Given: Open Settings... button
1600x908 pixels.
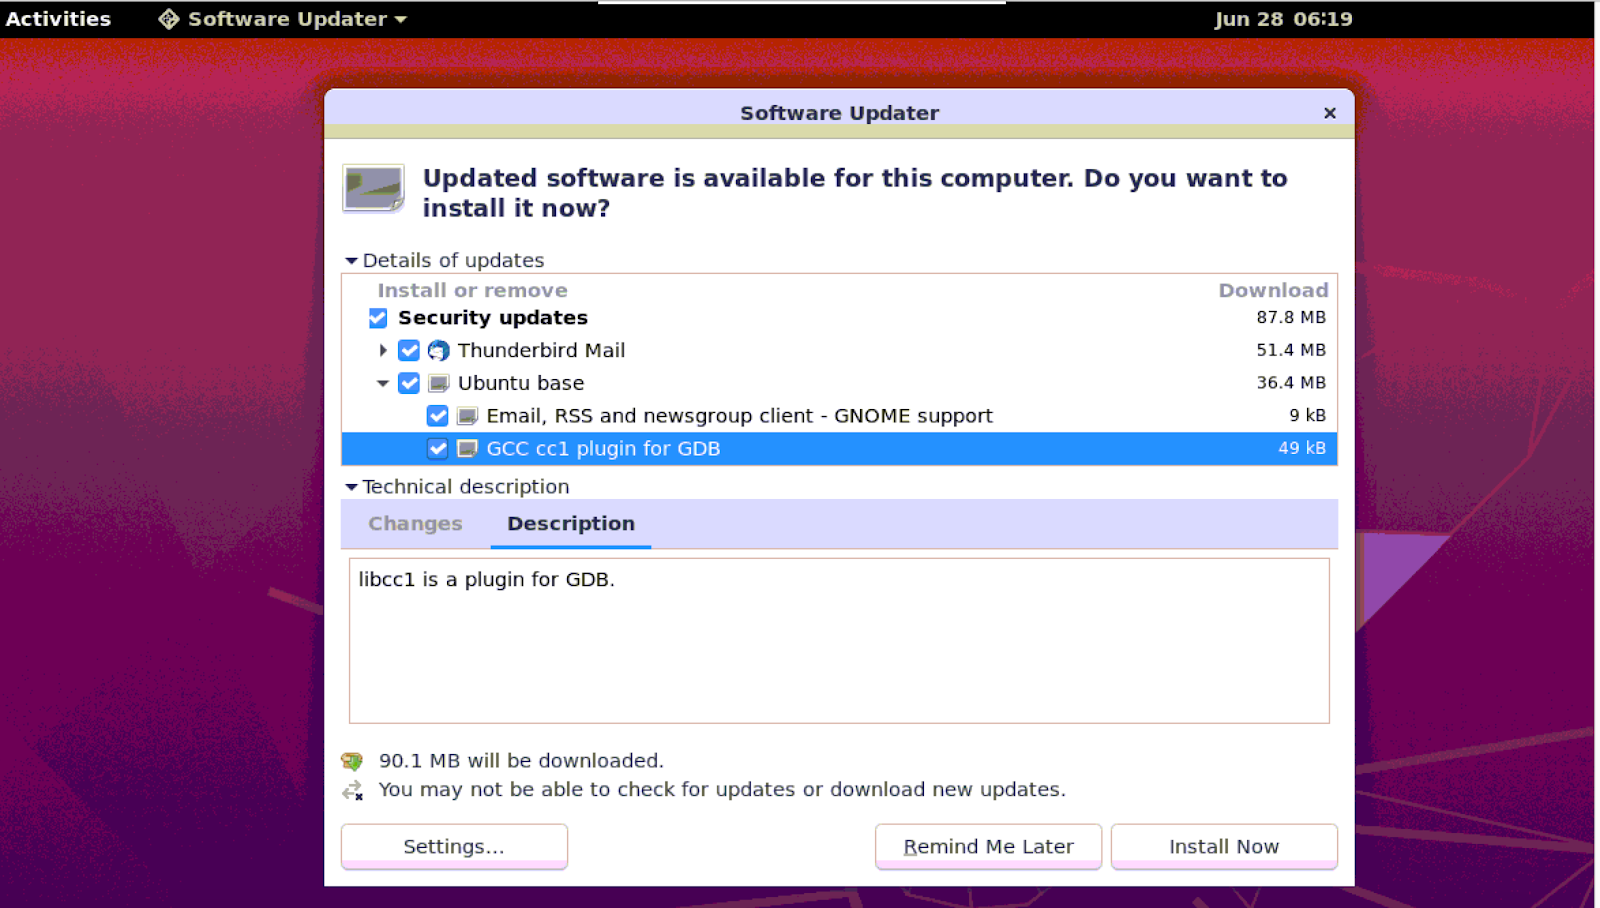Looking at the screenshot, I should 454,847.
